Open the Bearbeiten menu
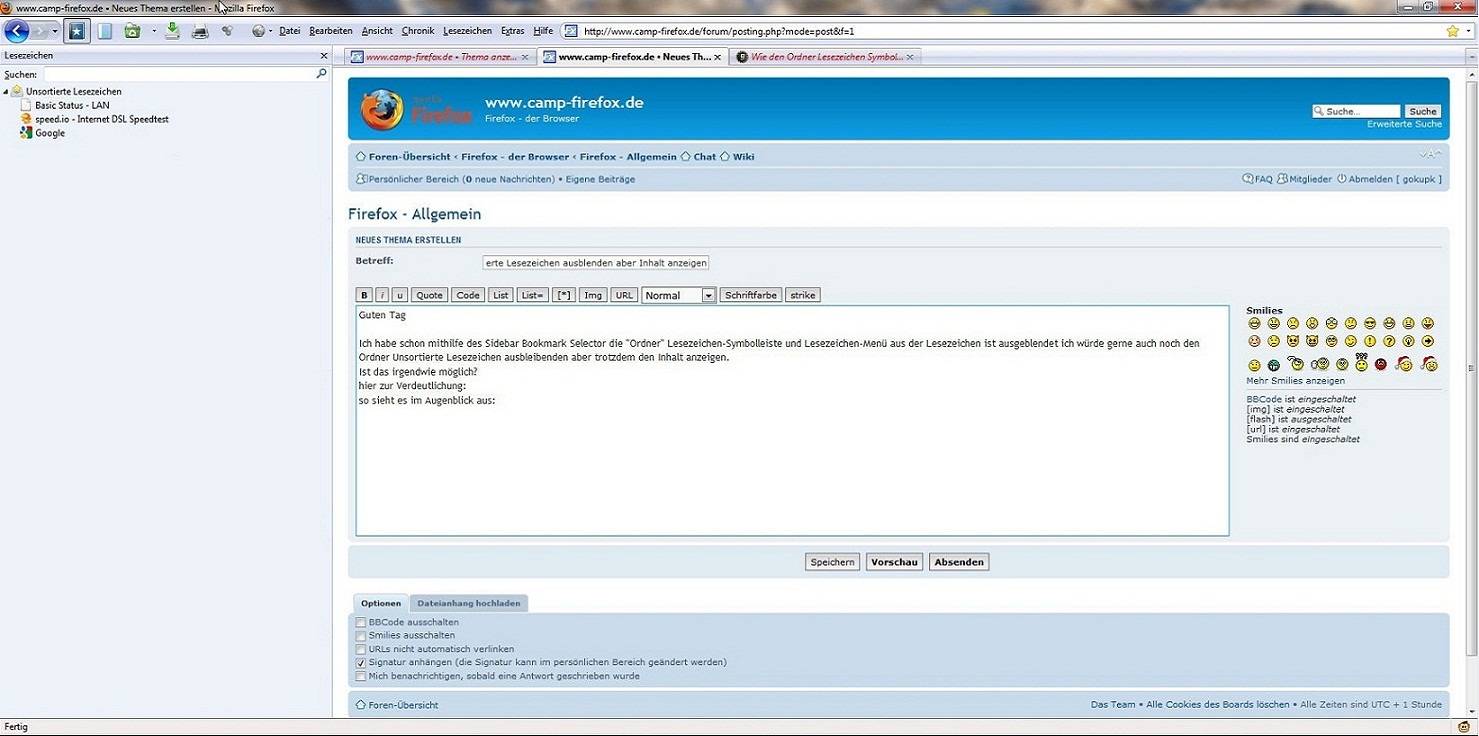This screenshot has width=1479, height=736. (331, 31)
